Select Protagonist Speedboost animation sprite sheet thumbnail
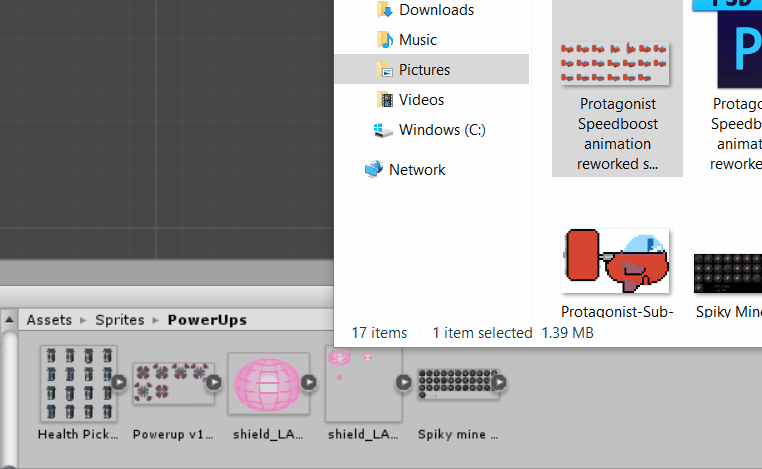The width and height of the screenshot is (762, 469). (615, 63)
